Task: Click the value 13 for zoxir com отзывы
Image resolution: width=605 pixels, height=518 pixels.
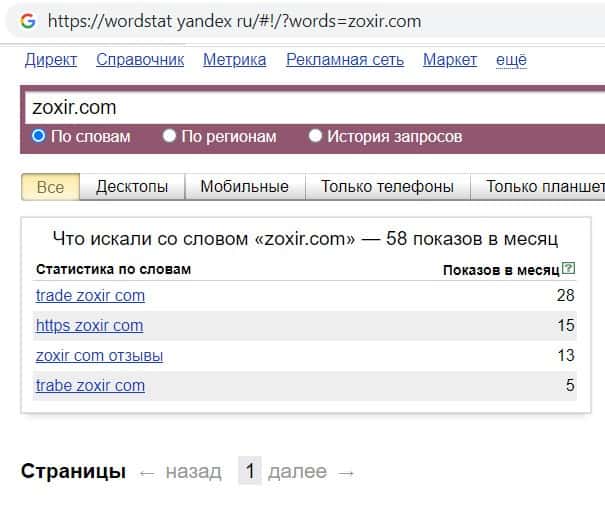Action: 566,355
